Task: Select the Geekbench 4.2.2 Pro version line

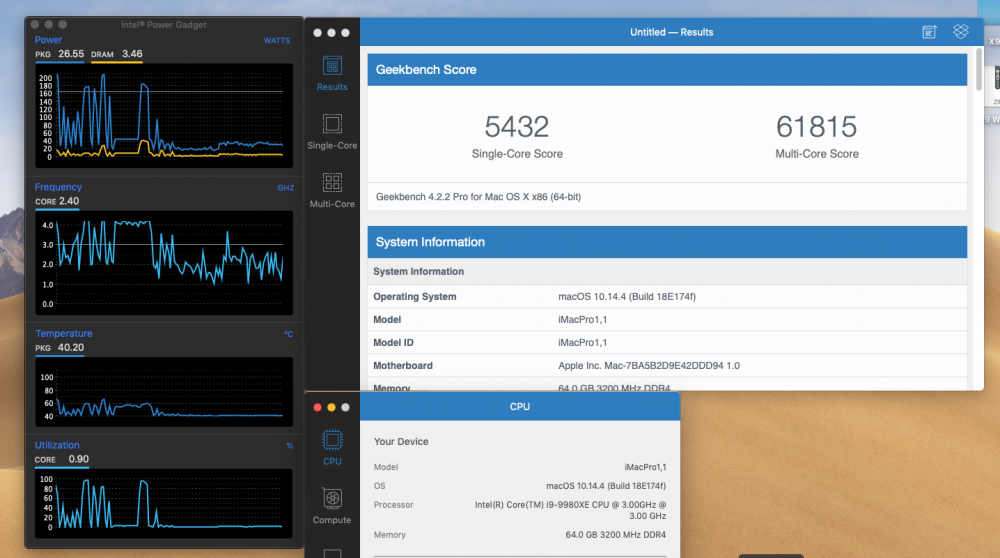Action: pyautogui.click(x=478, y=196)
